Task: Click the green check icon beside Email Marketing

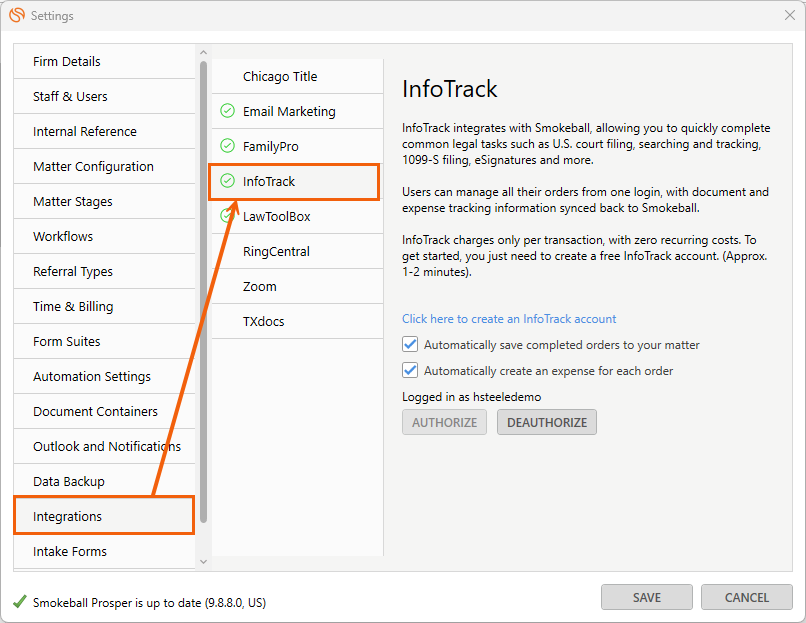Action: pyautogui.click(x=227, y=111)
